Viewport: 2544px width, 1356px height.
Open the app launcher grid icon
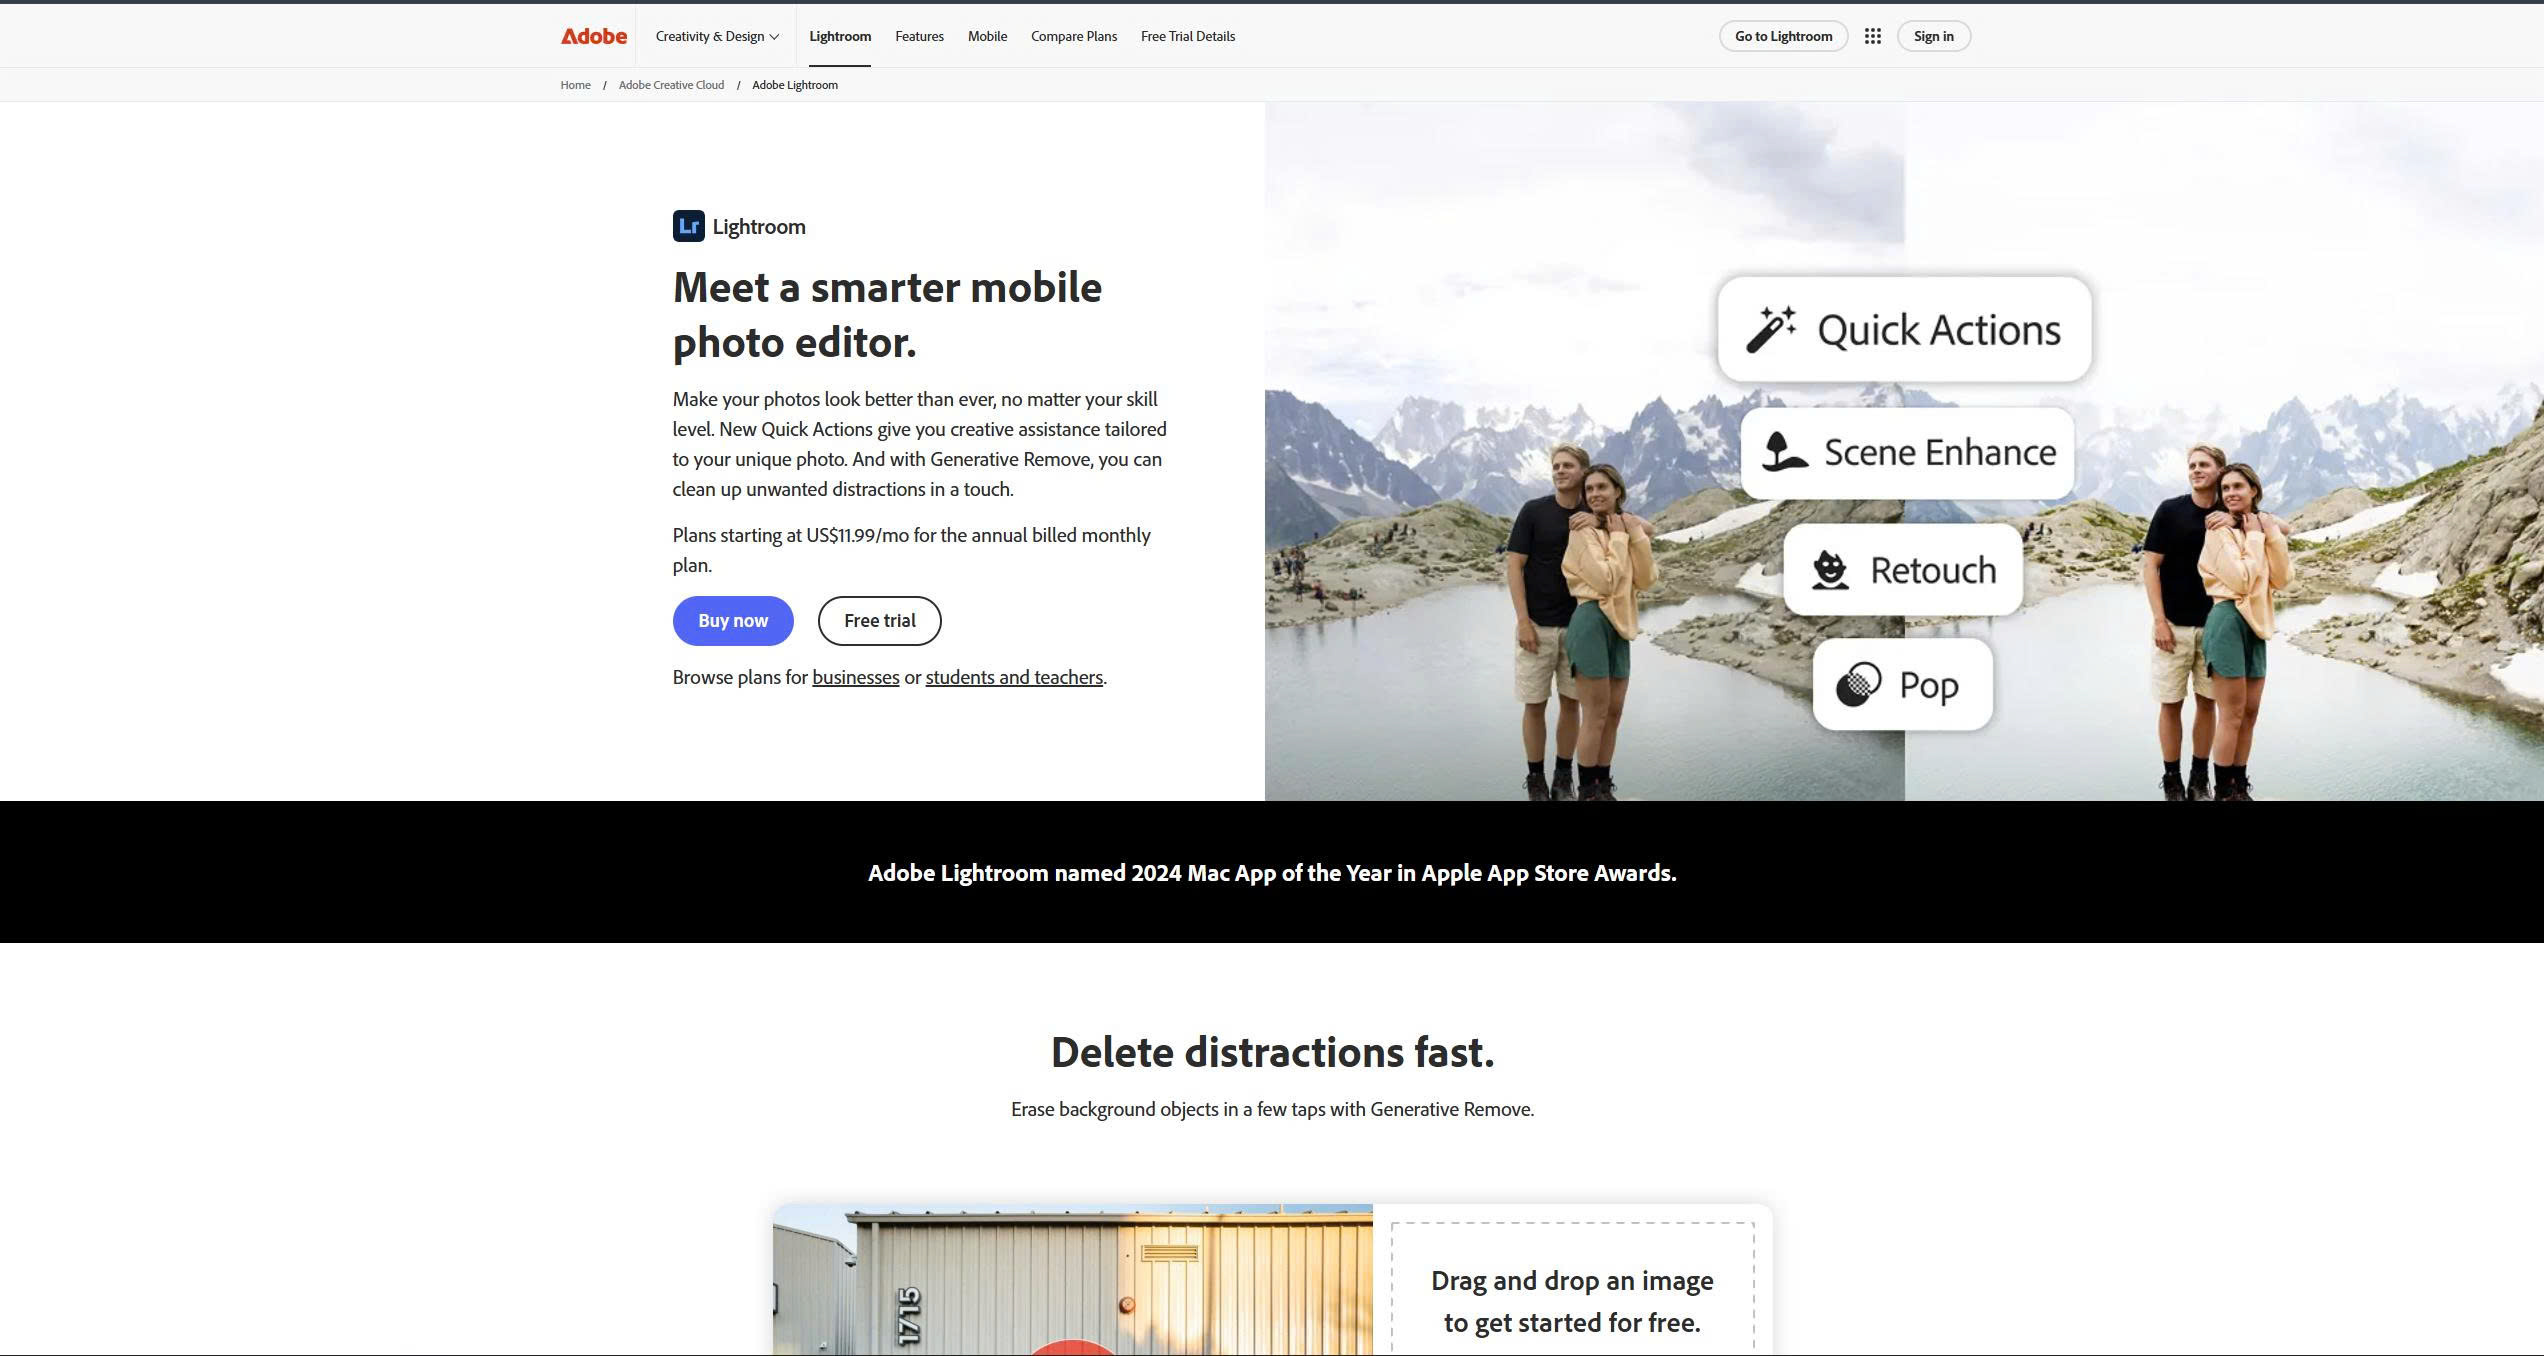click(1872, 36)
